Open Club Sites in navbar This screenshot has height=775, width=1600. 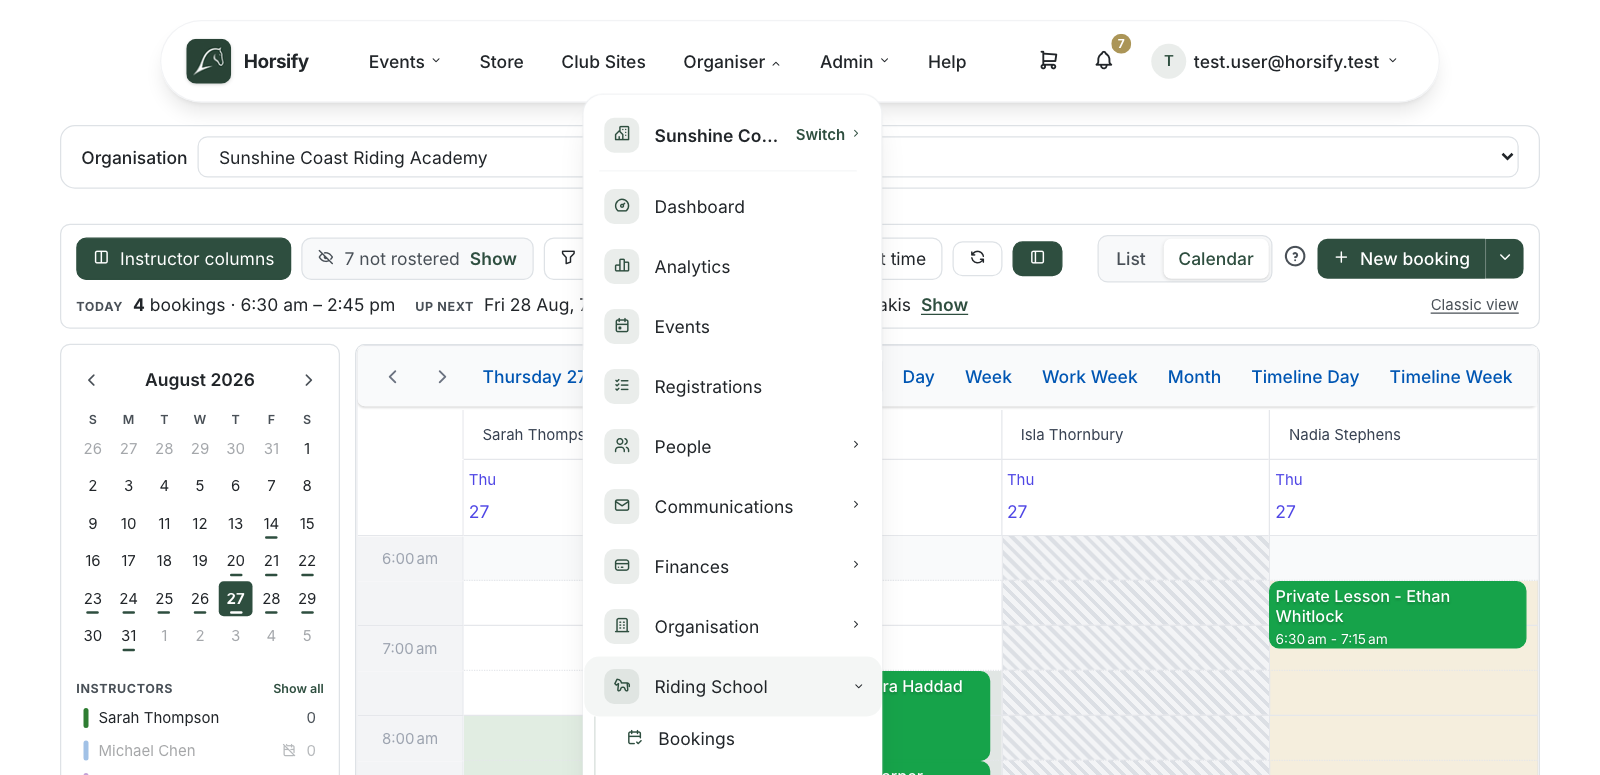(x=603, y=62)
